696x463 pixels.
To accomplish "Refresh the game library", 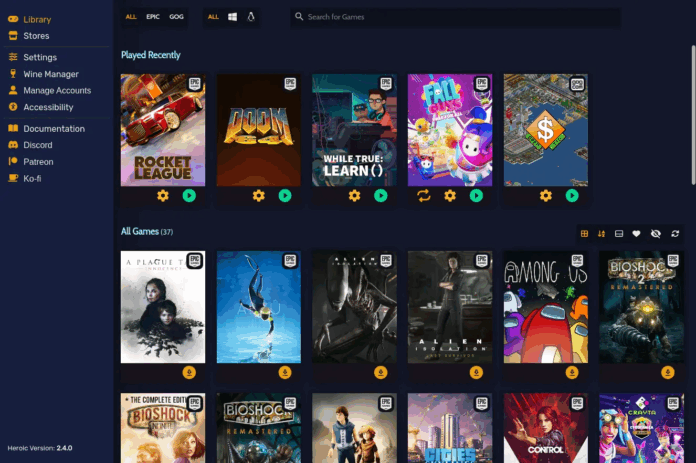I will click(675, 233).
